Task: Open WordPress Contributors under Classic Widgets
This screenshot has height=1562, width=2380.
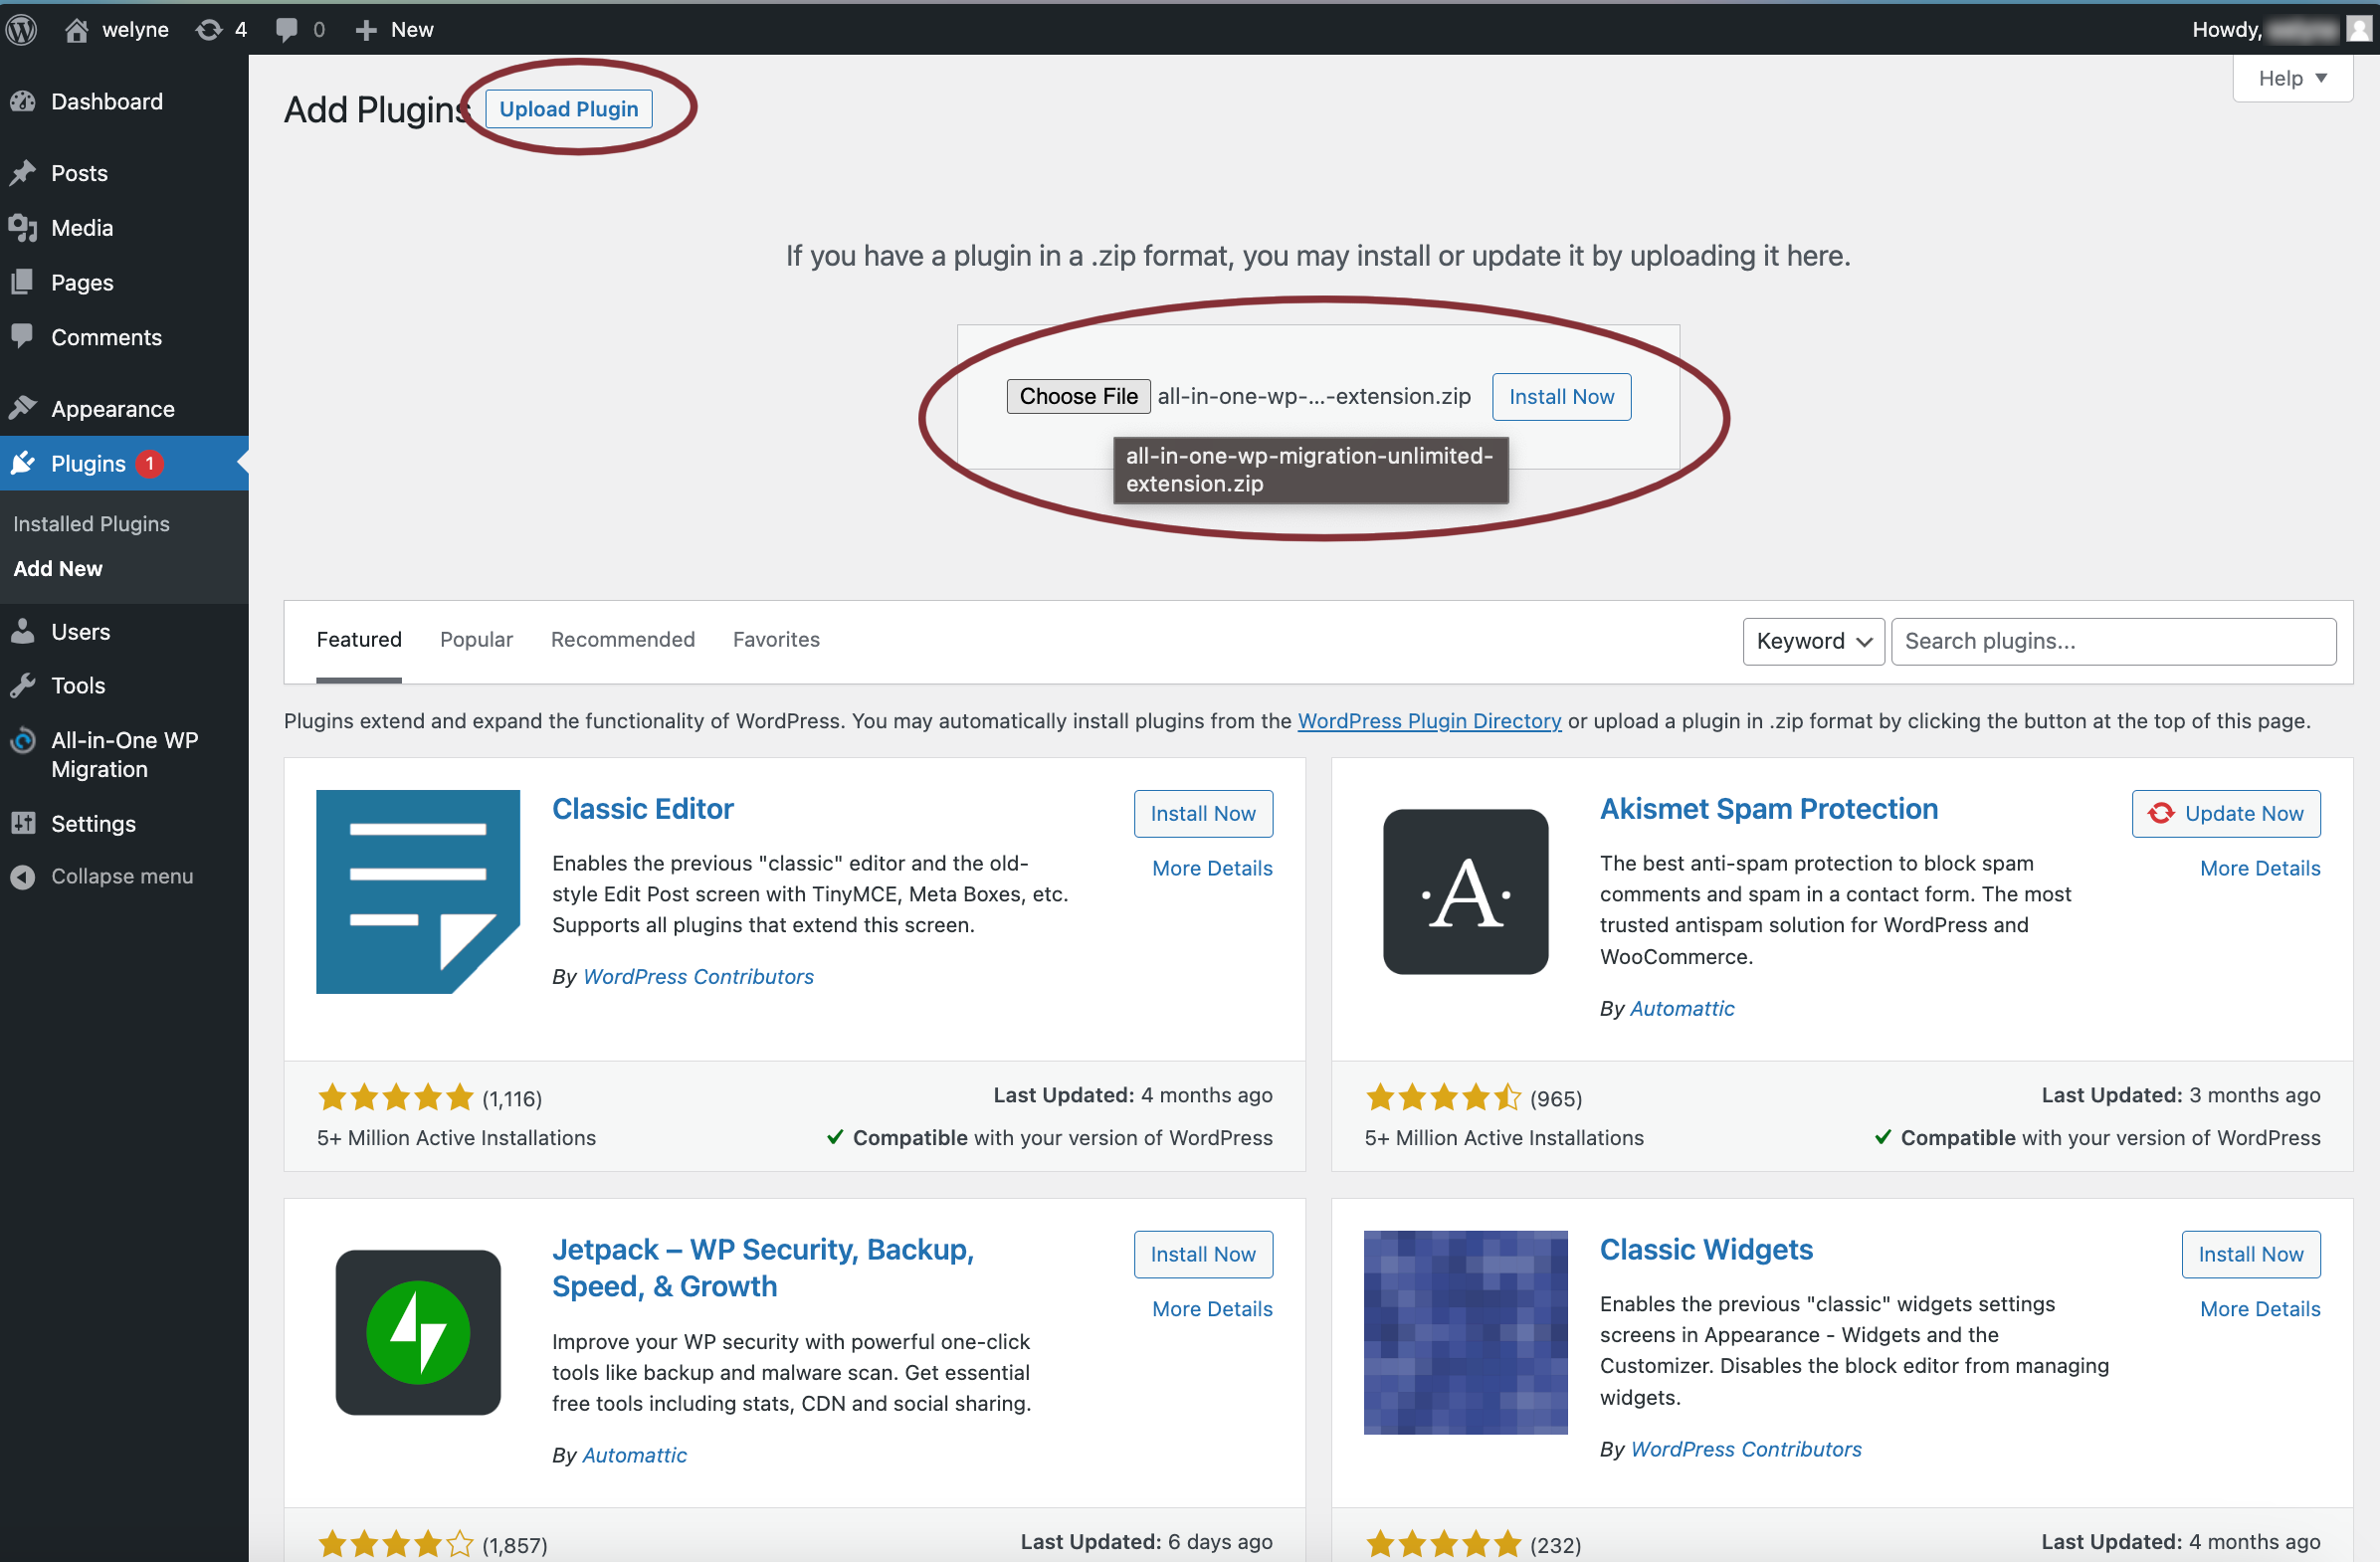Action: tap(1745, 1450)
